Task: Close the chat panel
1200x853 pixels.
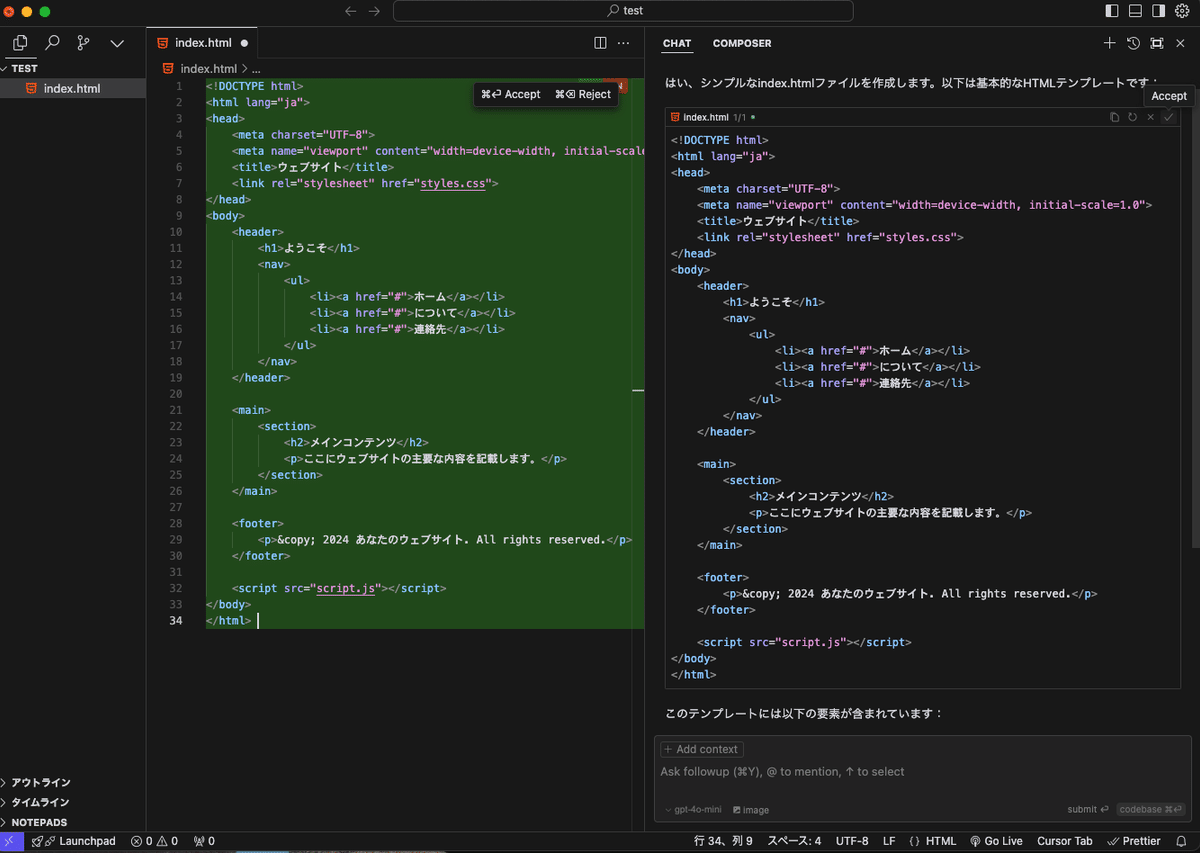Action: tap(1181, 43)
